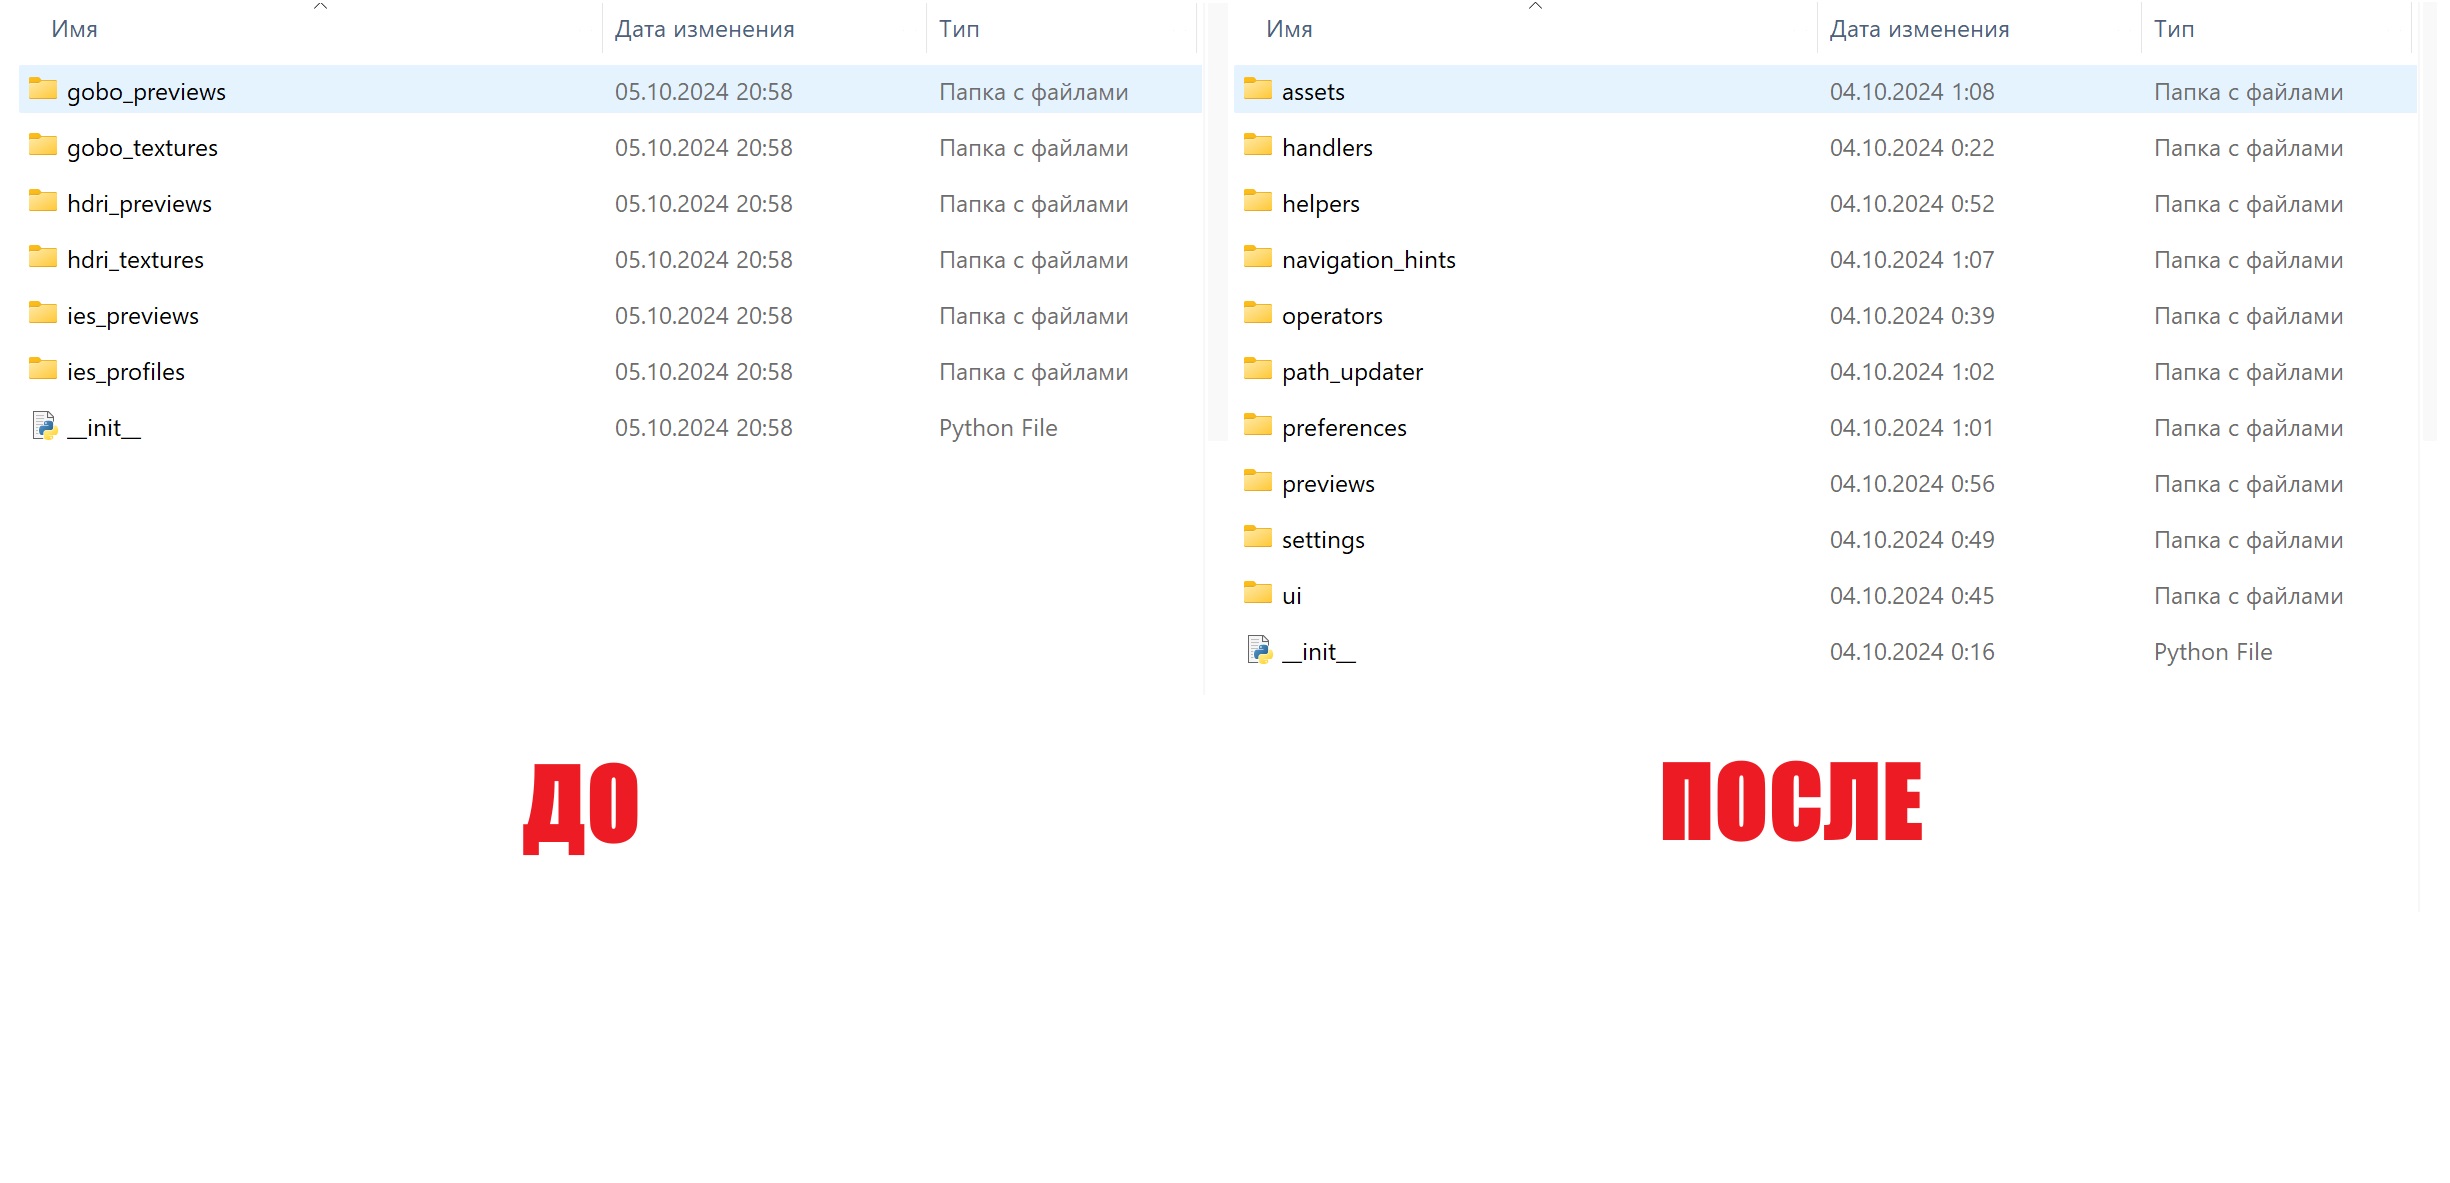The width and height of the screenshot is (2450, 1183).
Task: Click Python File type dated 05.10.2024
Action: pyautogui.click(x=998, y=428)
